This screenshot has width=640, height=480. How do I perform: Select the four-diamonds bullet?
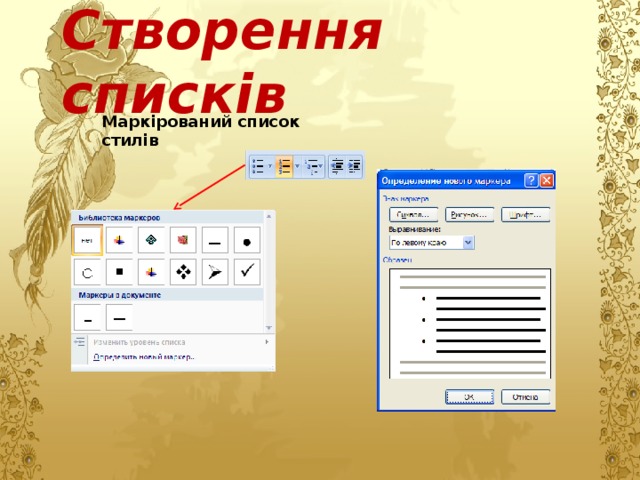coord(183,272)
